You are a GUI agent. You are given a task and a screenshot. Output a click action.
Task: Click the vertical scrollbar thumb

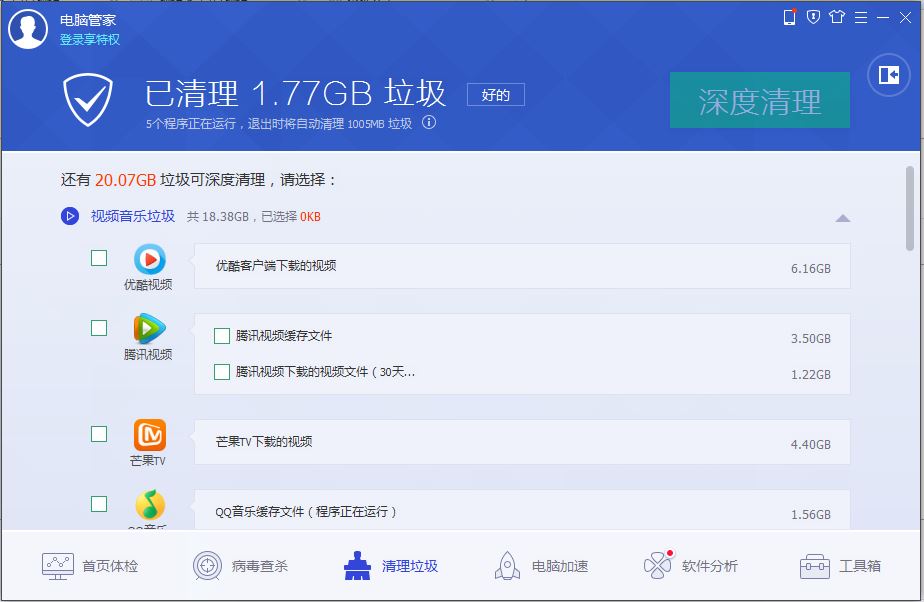(910, 208)
